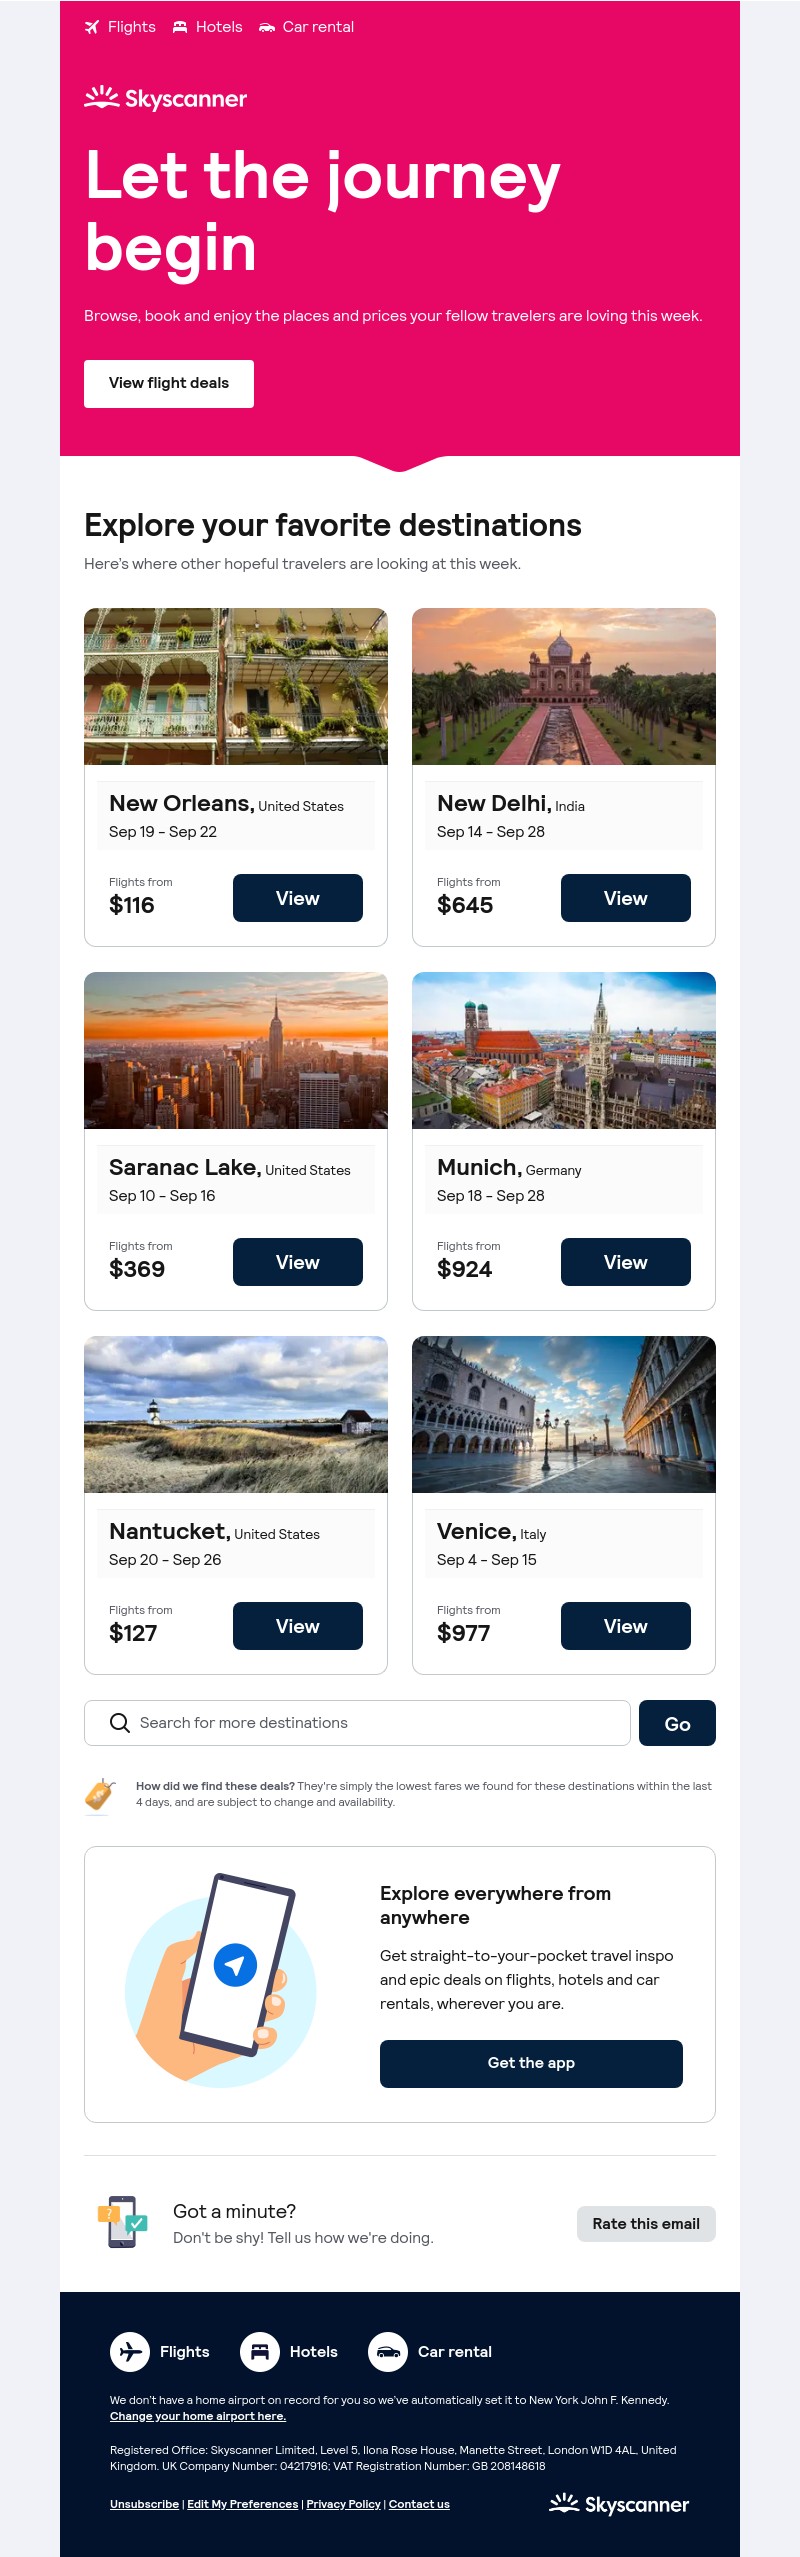This screenshot has width=800, height=2557.
Task: Open Flights in the top navigation
Action: [x=120, y=27]
